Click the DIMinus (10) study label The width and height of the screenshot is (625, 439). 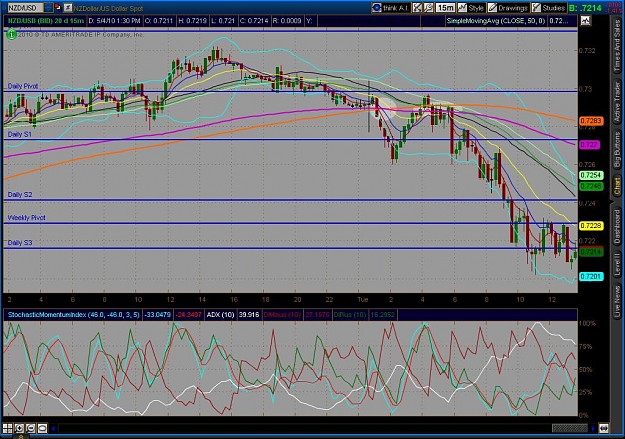coord(282,315)
